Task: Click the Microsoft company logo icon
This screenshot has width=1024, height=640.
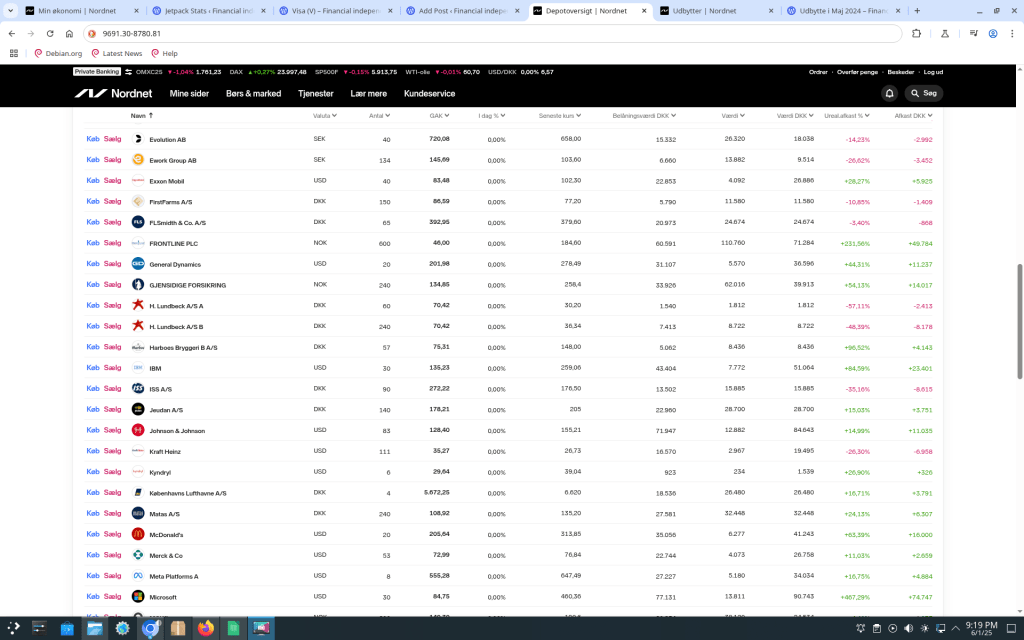Action: [x=138, y=597]
